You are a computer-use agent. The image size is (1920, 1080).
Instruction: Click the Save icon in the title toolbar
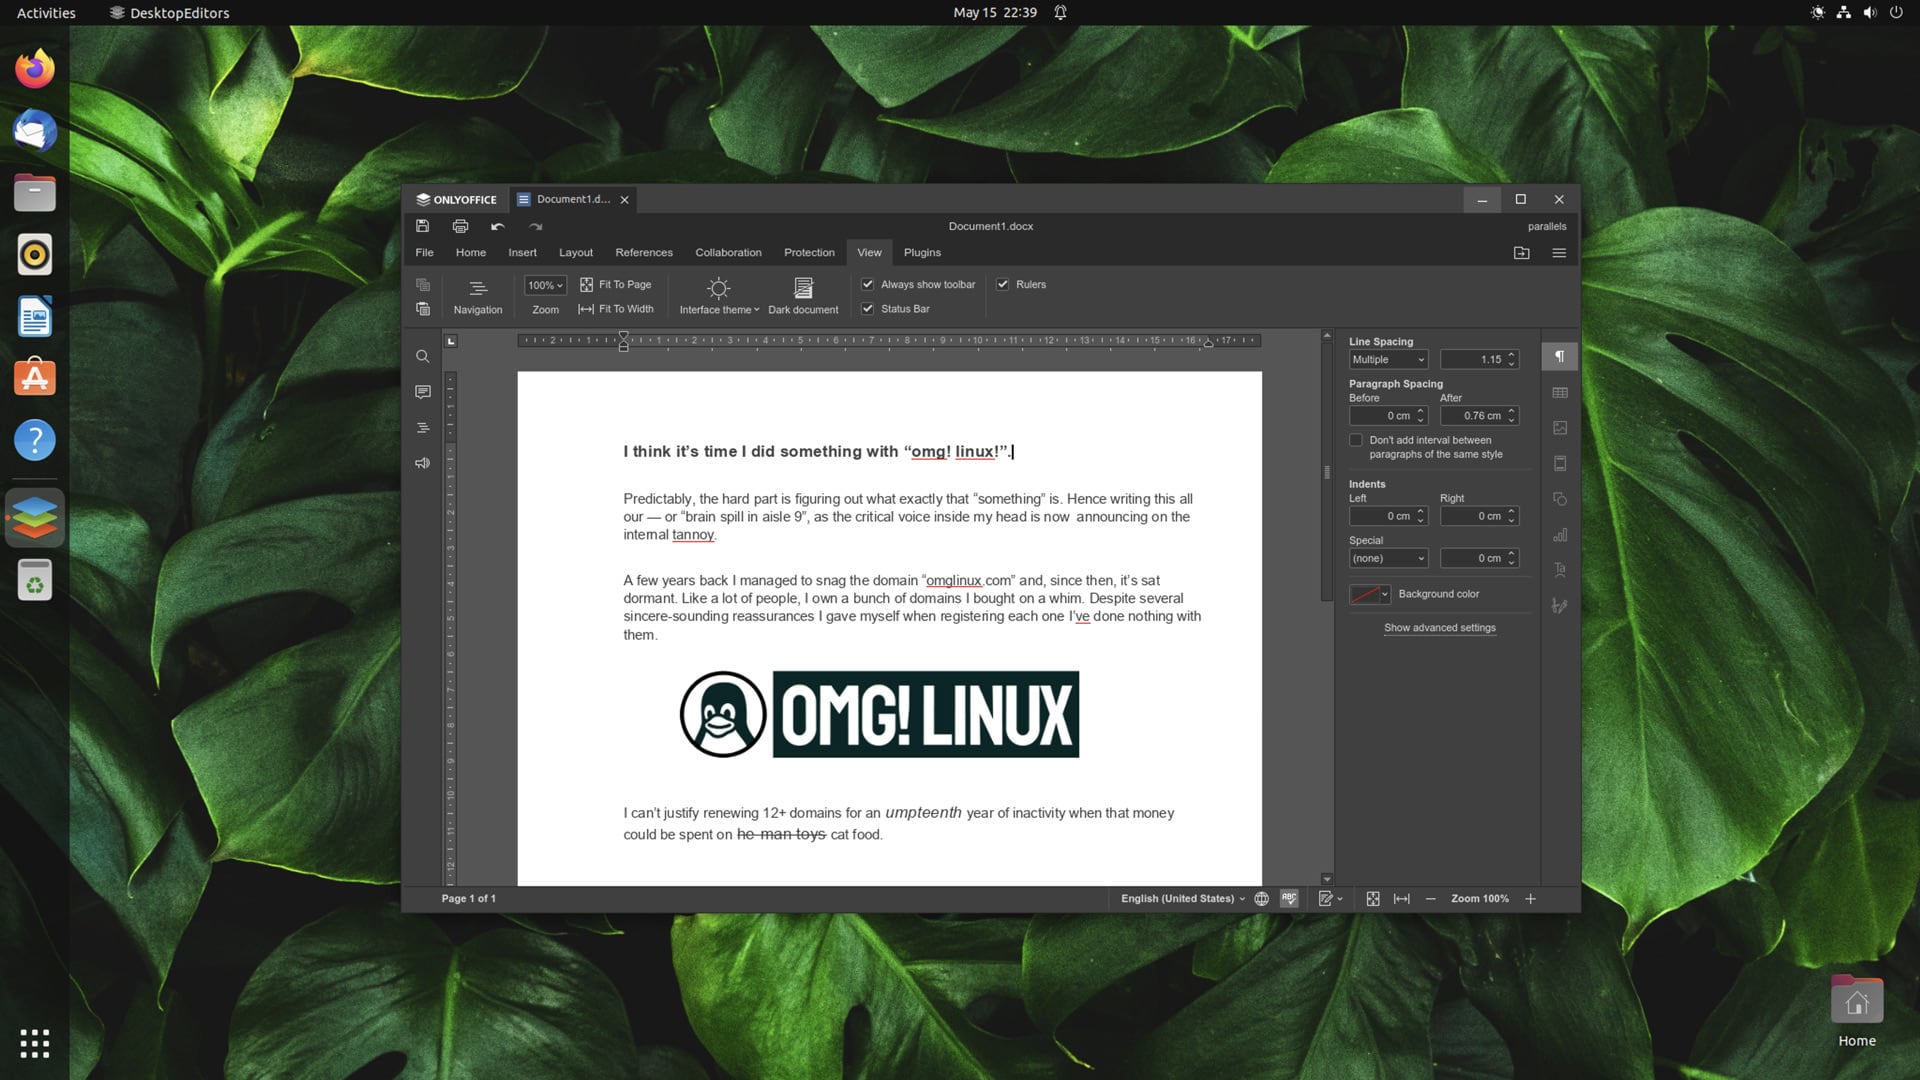tap(422, 226)
